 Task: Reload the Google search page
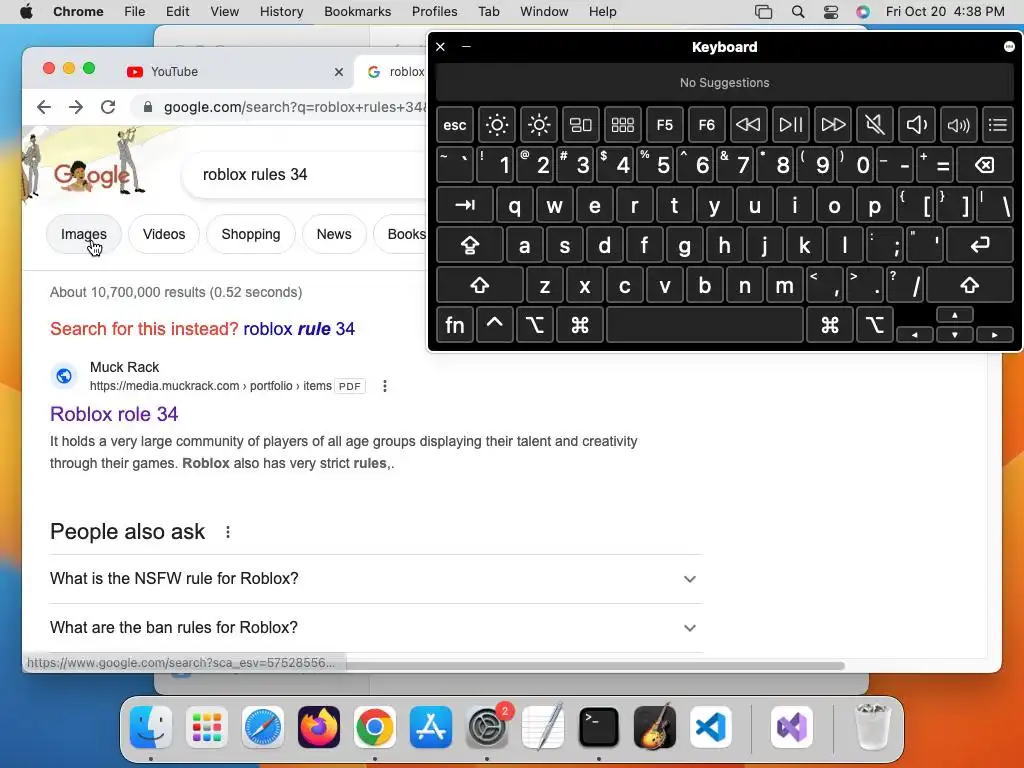tap(108, 107)
